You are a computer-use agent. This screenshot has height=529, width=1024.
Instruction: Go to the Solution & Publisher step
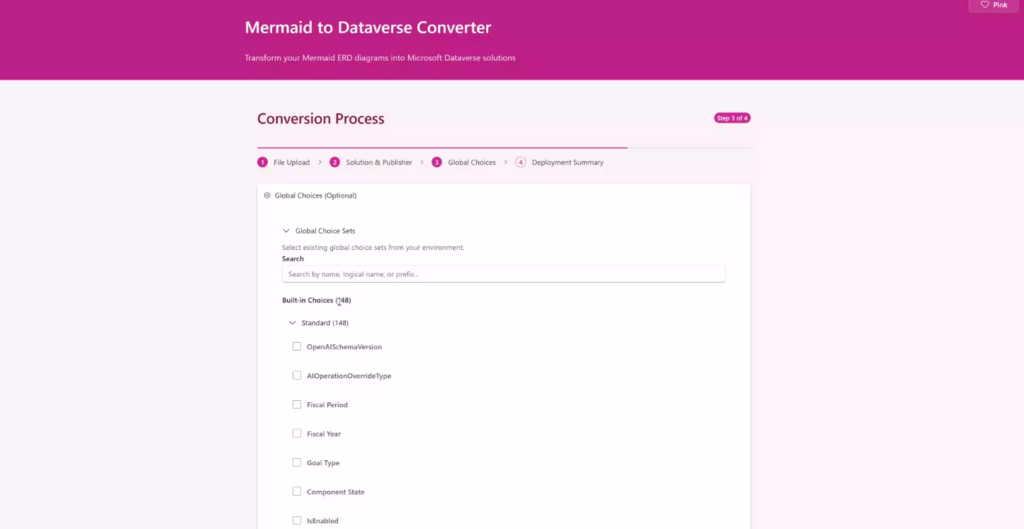coord(379,162)
